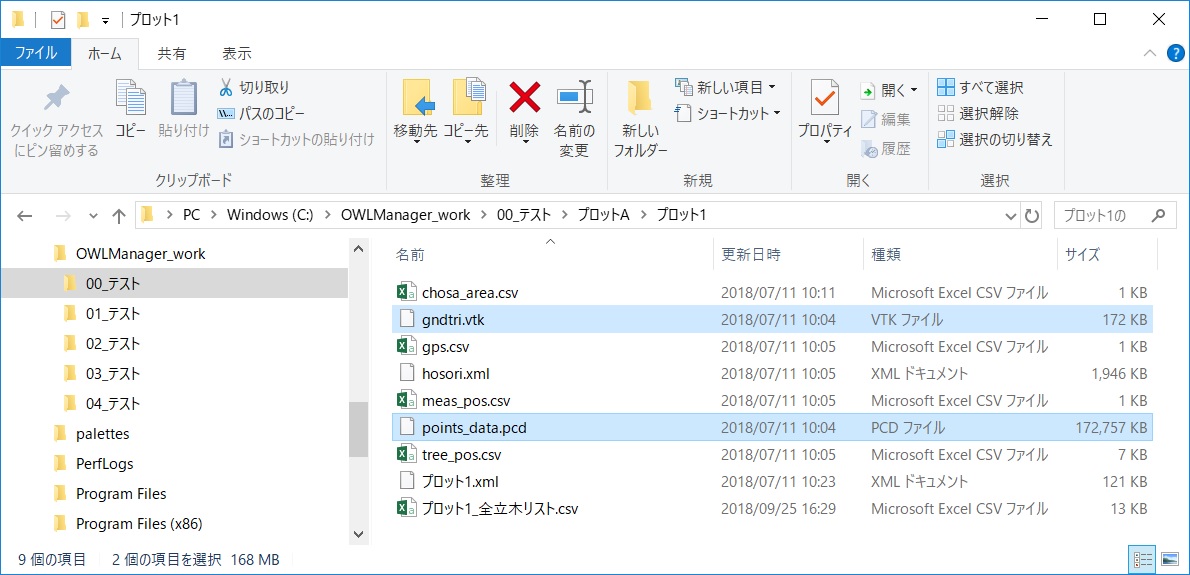Image resolution: width=1190 pixels, height=575 pixels.
Task: Click the red Delete (削除) icon
Action: coord(524,99)
